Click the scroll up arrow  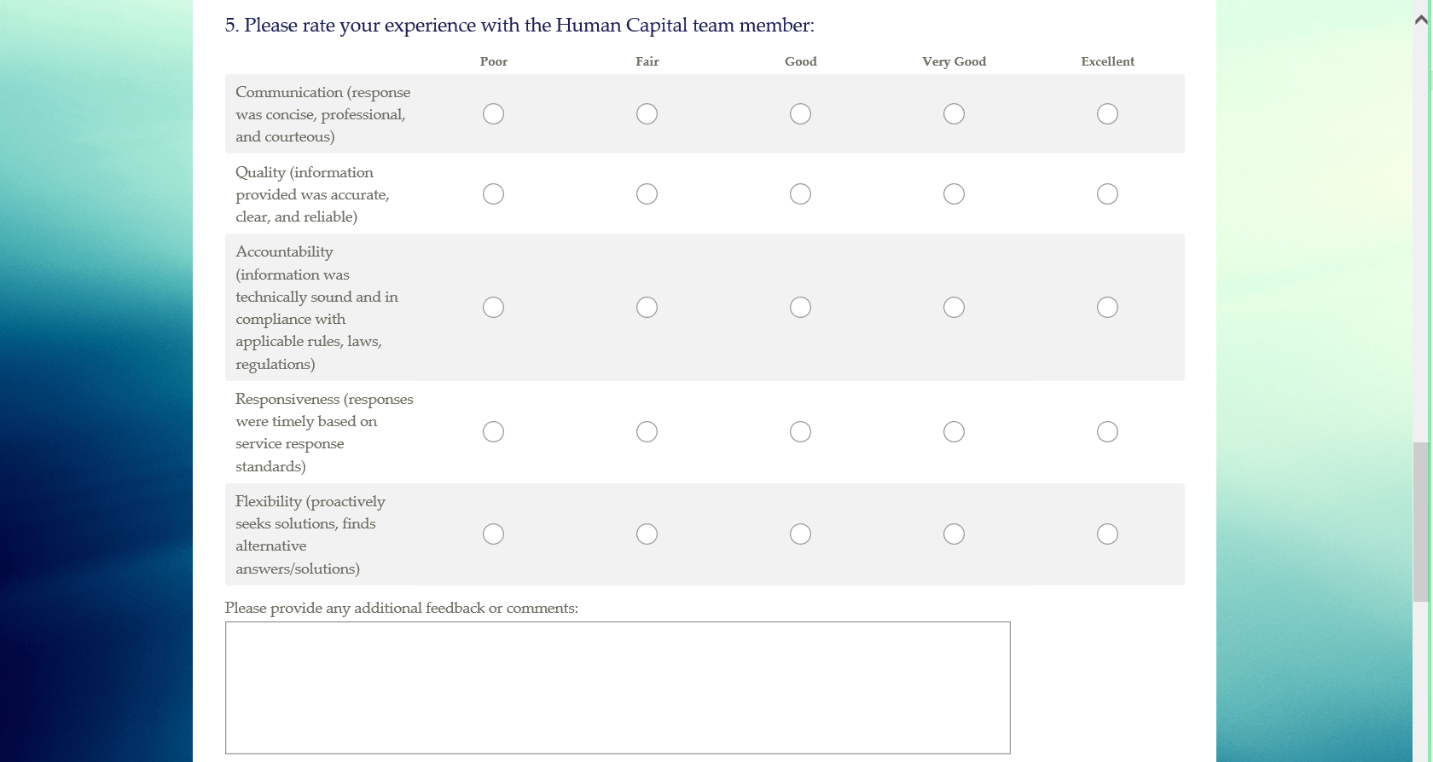pos(1422,19)
